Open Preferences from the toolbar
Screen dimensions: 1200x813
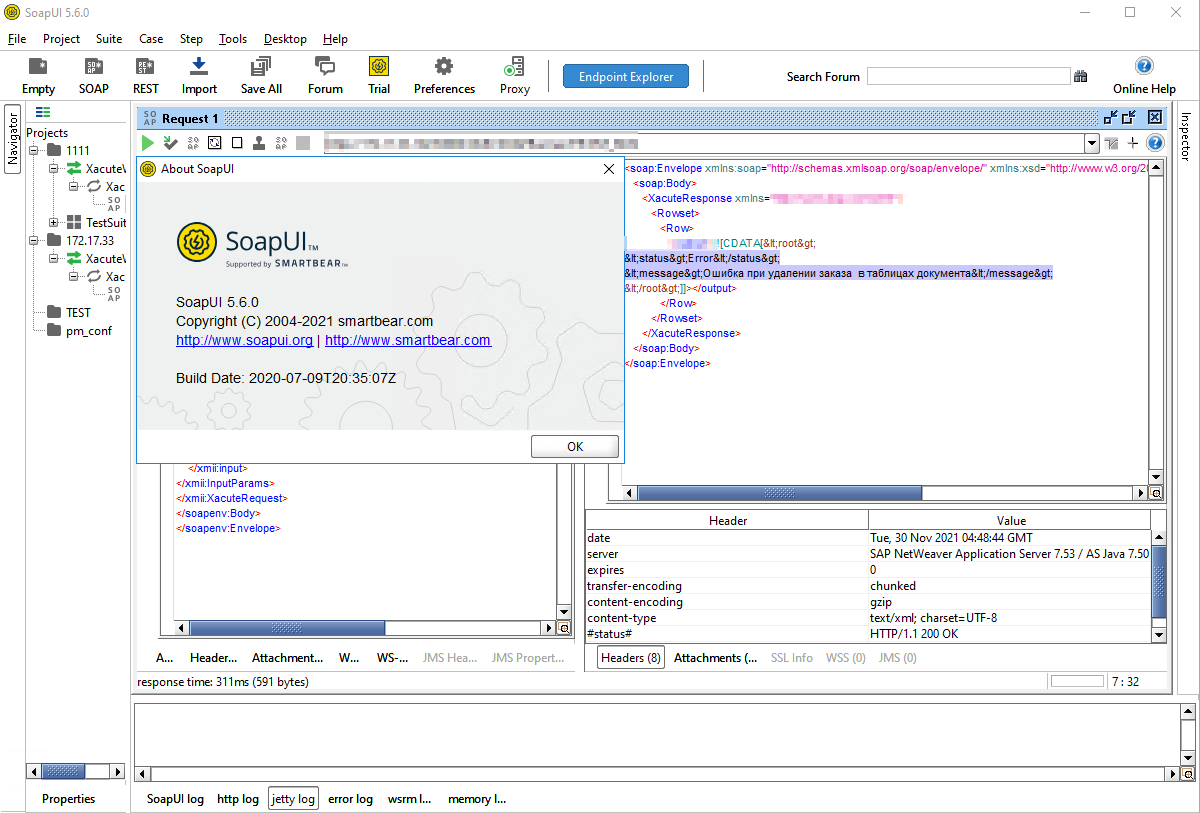[x=444, y=67]
